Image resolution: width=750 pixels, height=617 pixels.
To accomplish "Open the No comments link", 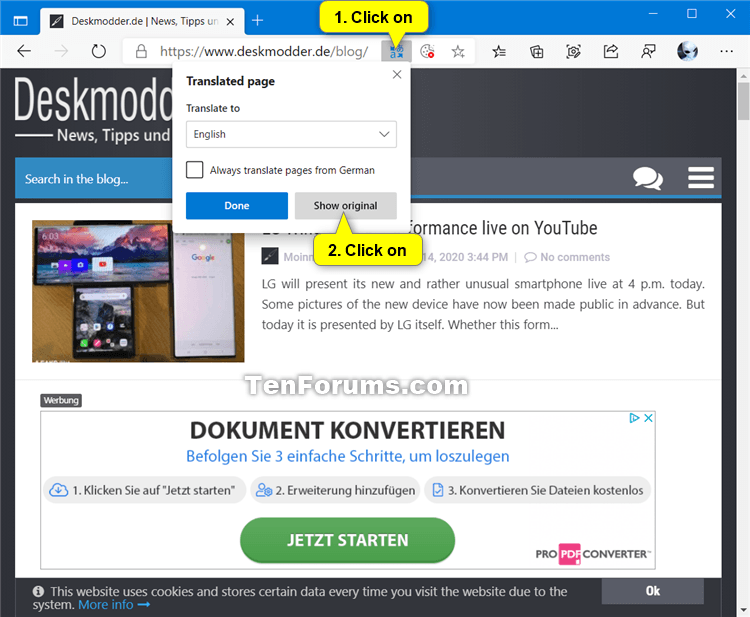I will pyautogui.click(x=567, y=257).
